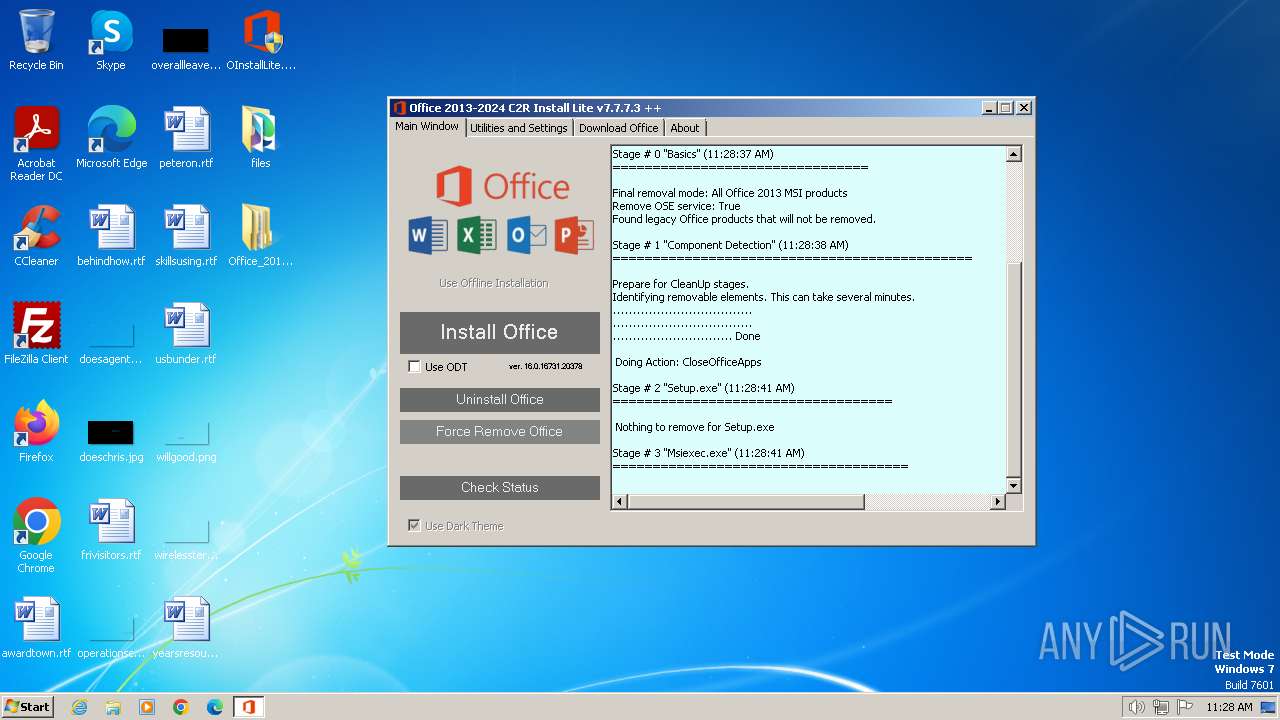
Task: Click the vertical scrollbar thumb in log
Action: (1013, 368)
